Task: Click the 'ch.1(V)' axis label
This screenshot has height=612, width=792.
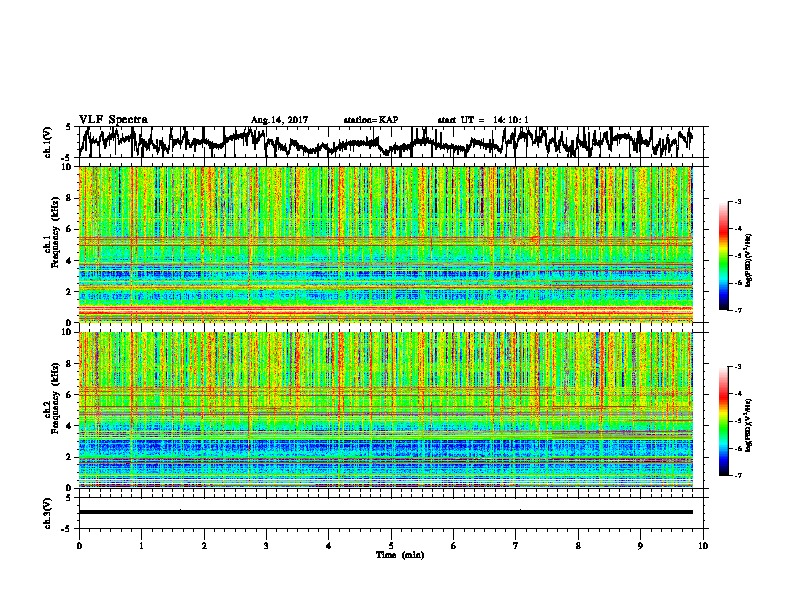Action: pos(48,142)
